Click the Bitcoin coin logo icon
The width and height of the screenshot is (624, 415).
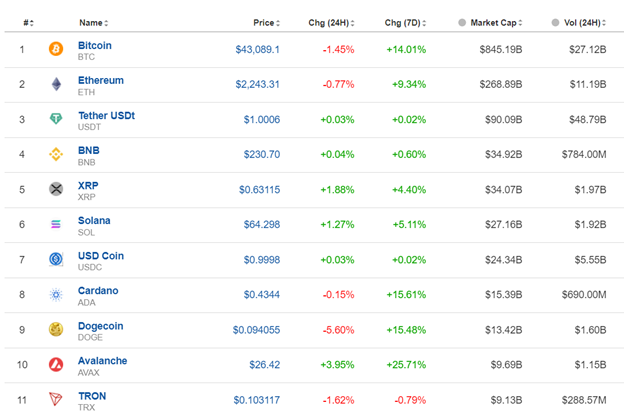[56, 49]
